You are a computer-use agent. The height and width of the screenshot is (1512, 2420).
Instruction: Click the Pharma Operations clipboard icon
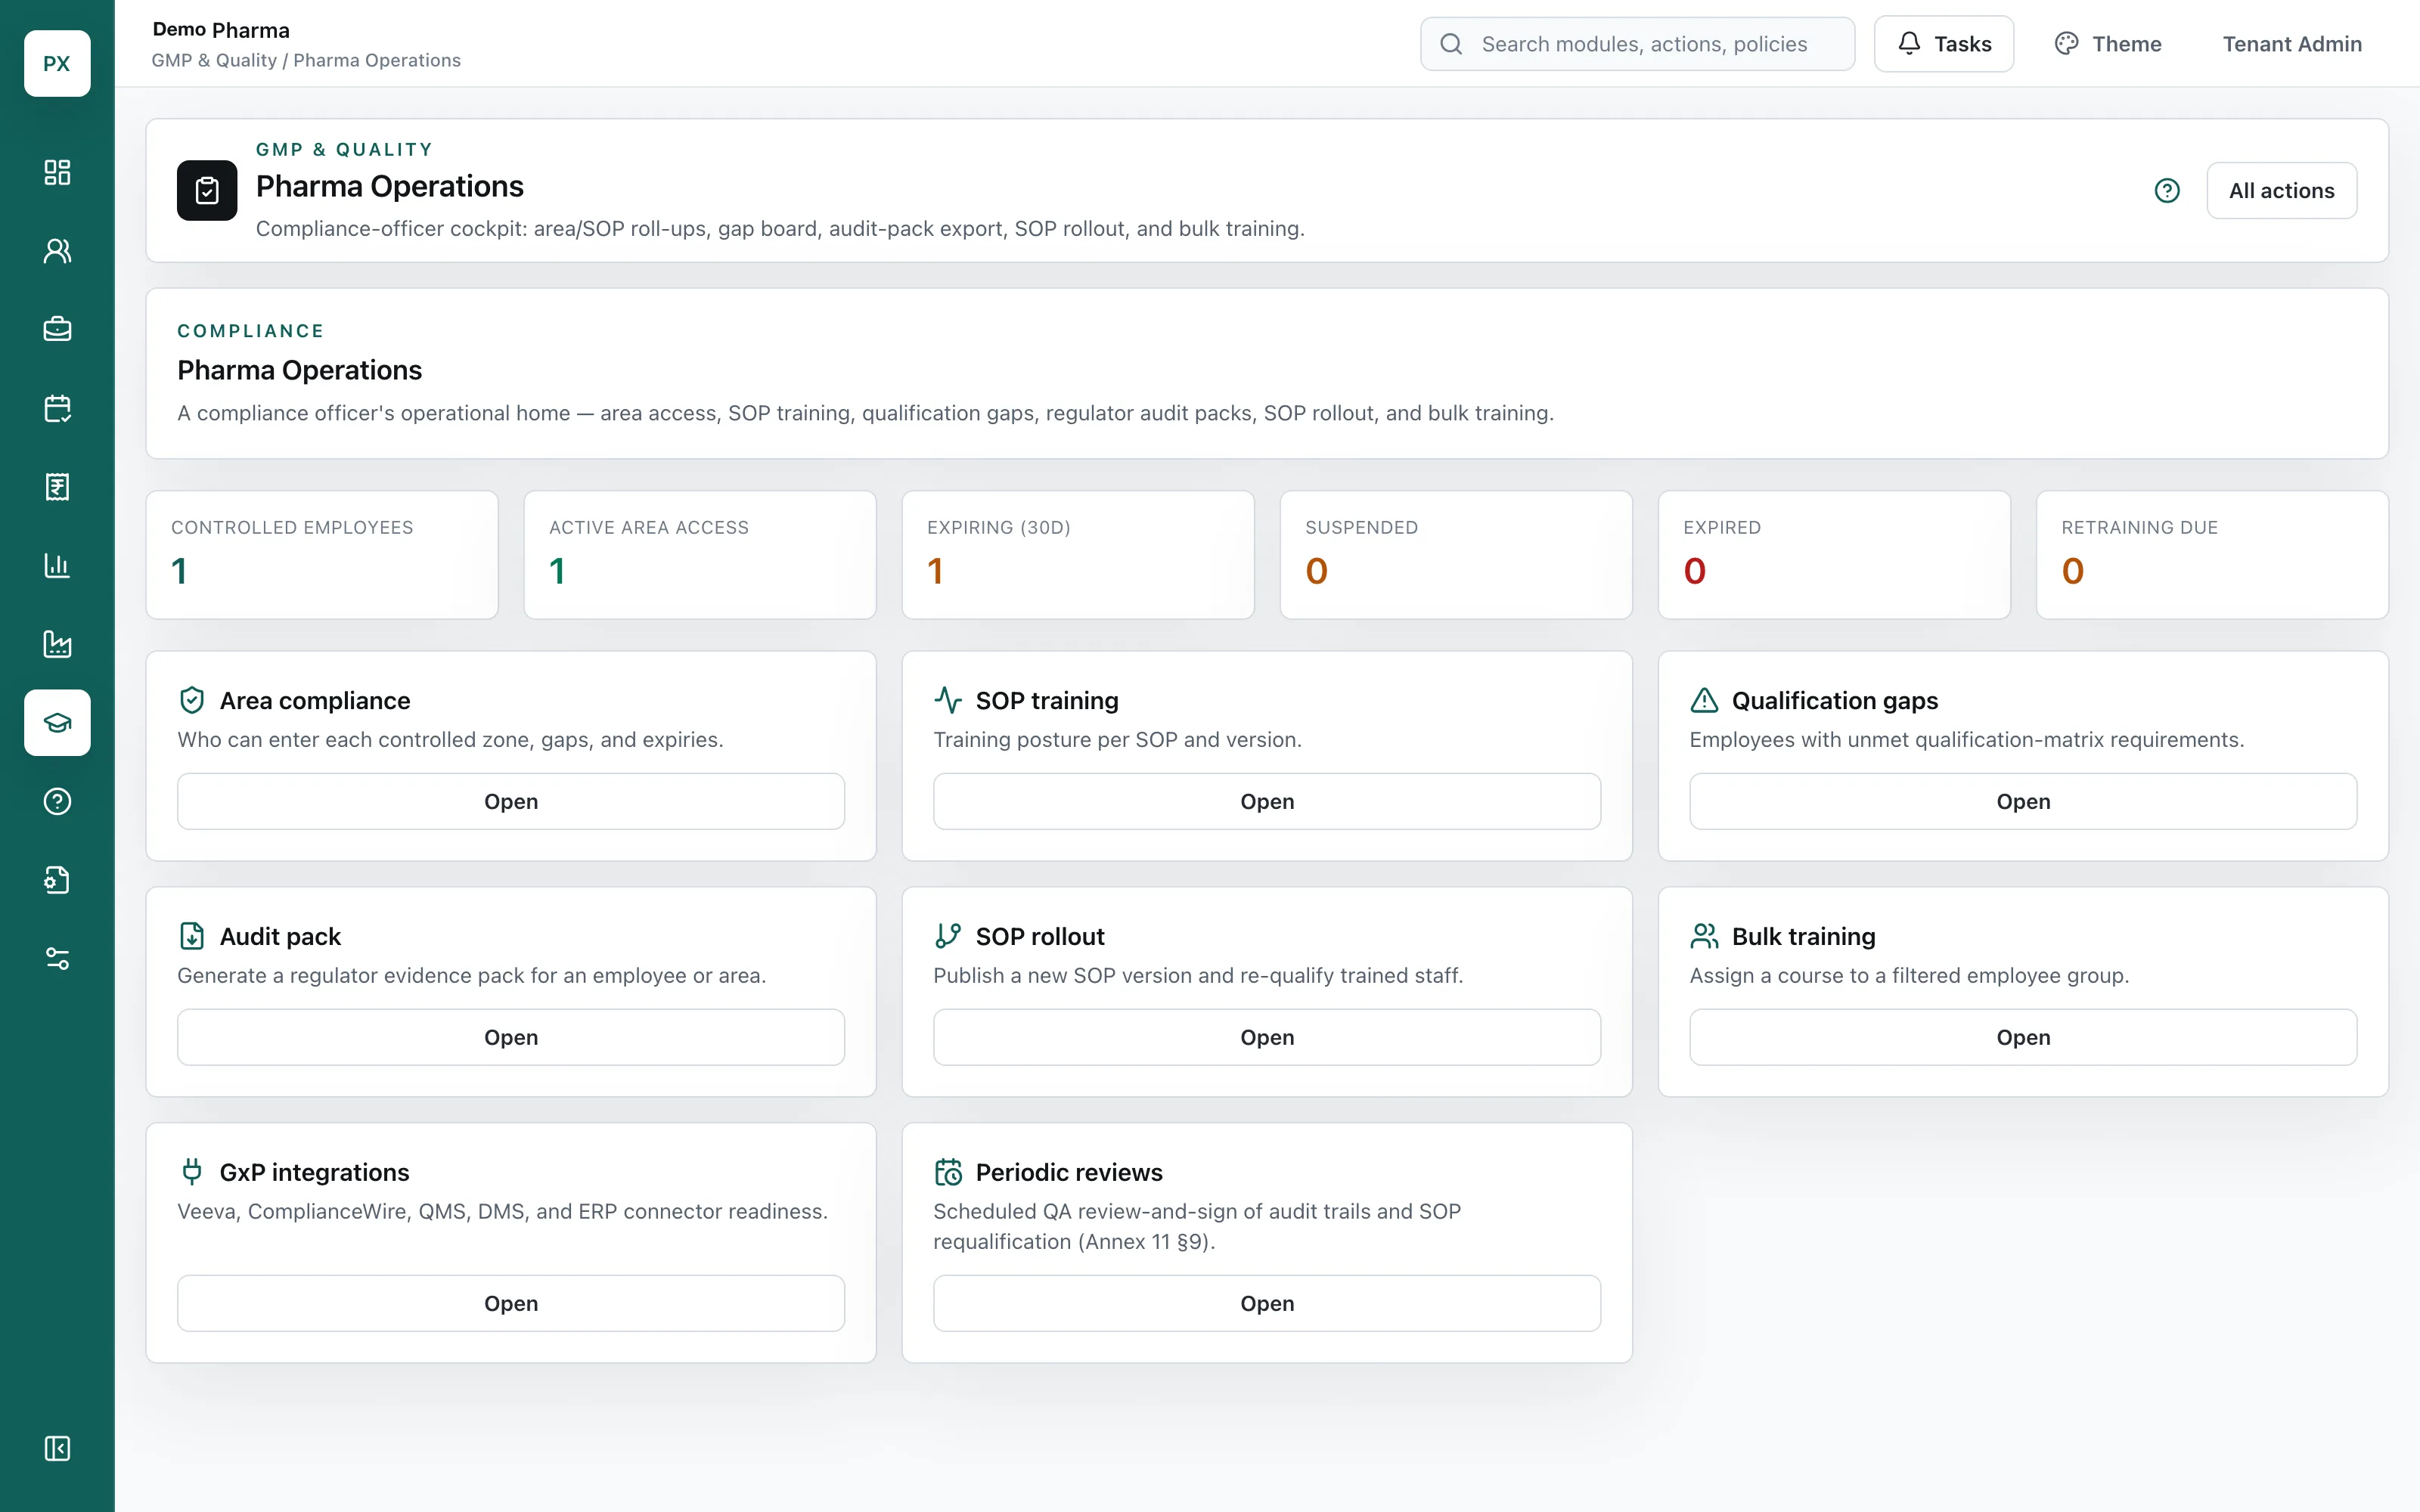[x=207, y=190]
